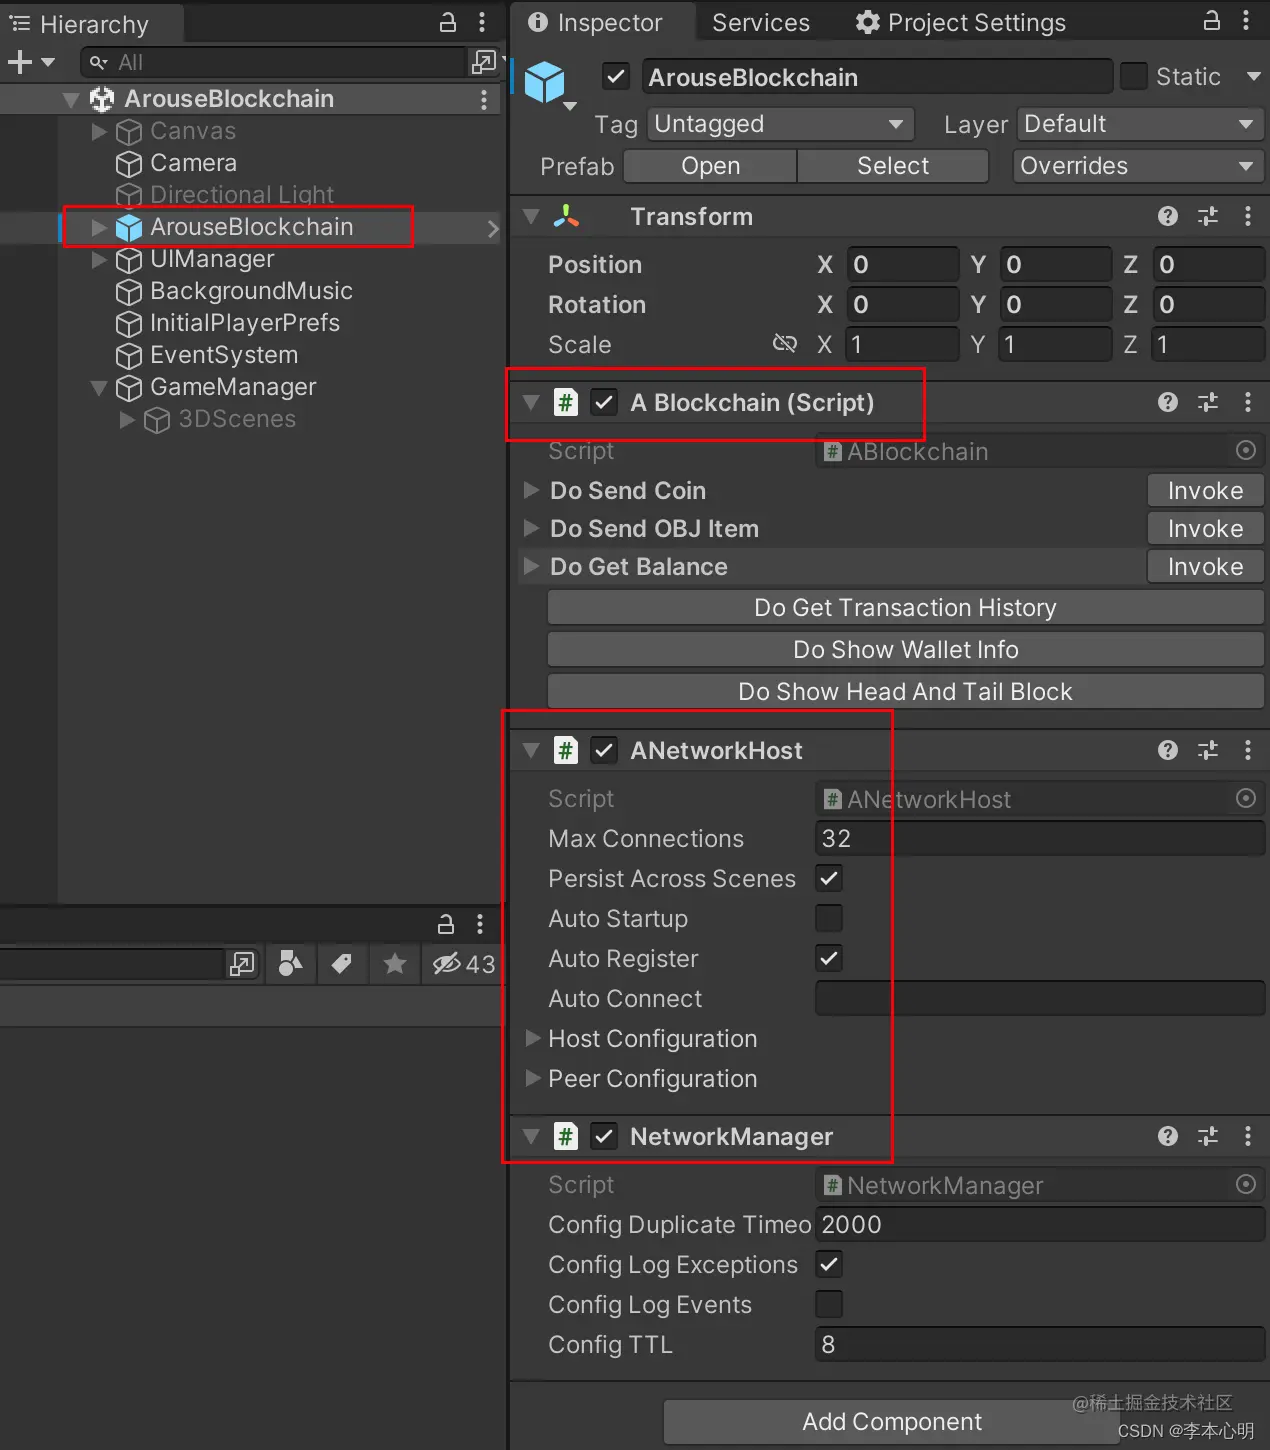This screenshot has height=1450, width=1270.
Task: Disable the A Blockchain script component
Action: tap(603, 402)
